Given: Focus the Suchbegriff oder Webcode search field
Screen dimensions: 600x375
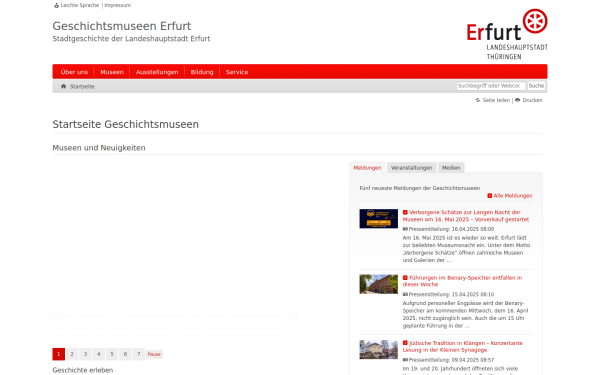Looking at the screenshot, I should click(x=491, y=86).
